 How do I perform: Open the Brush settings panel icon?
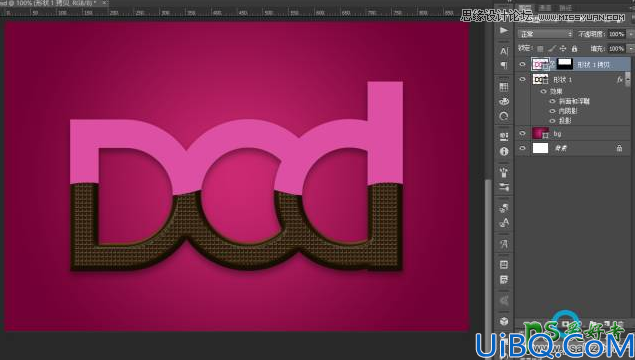pos(504,187)
